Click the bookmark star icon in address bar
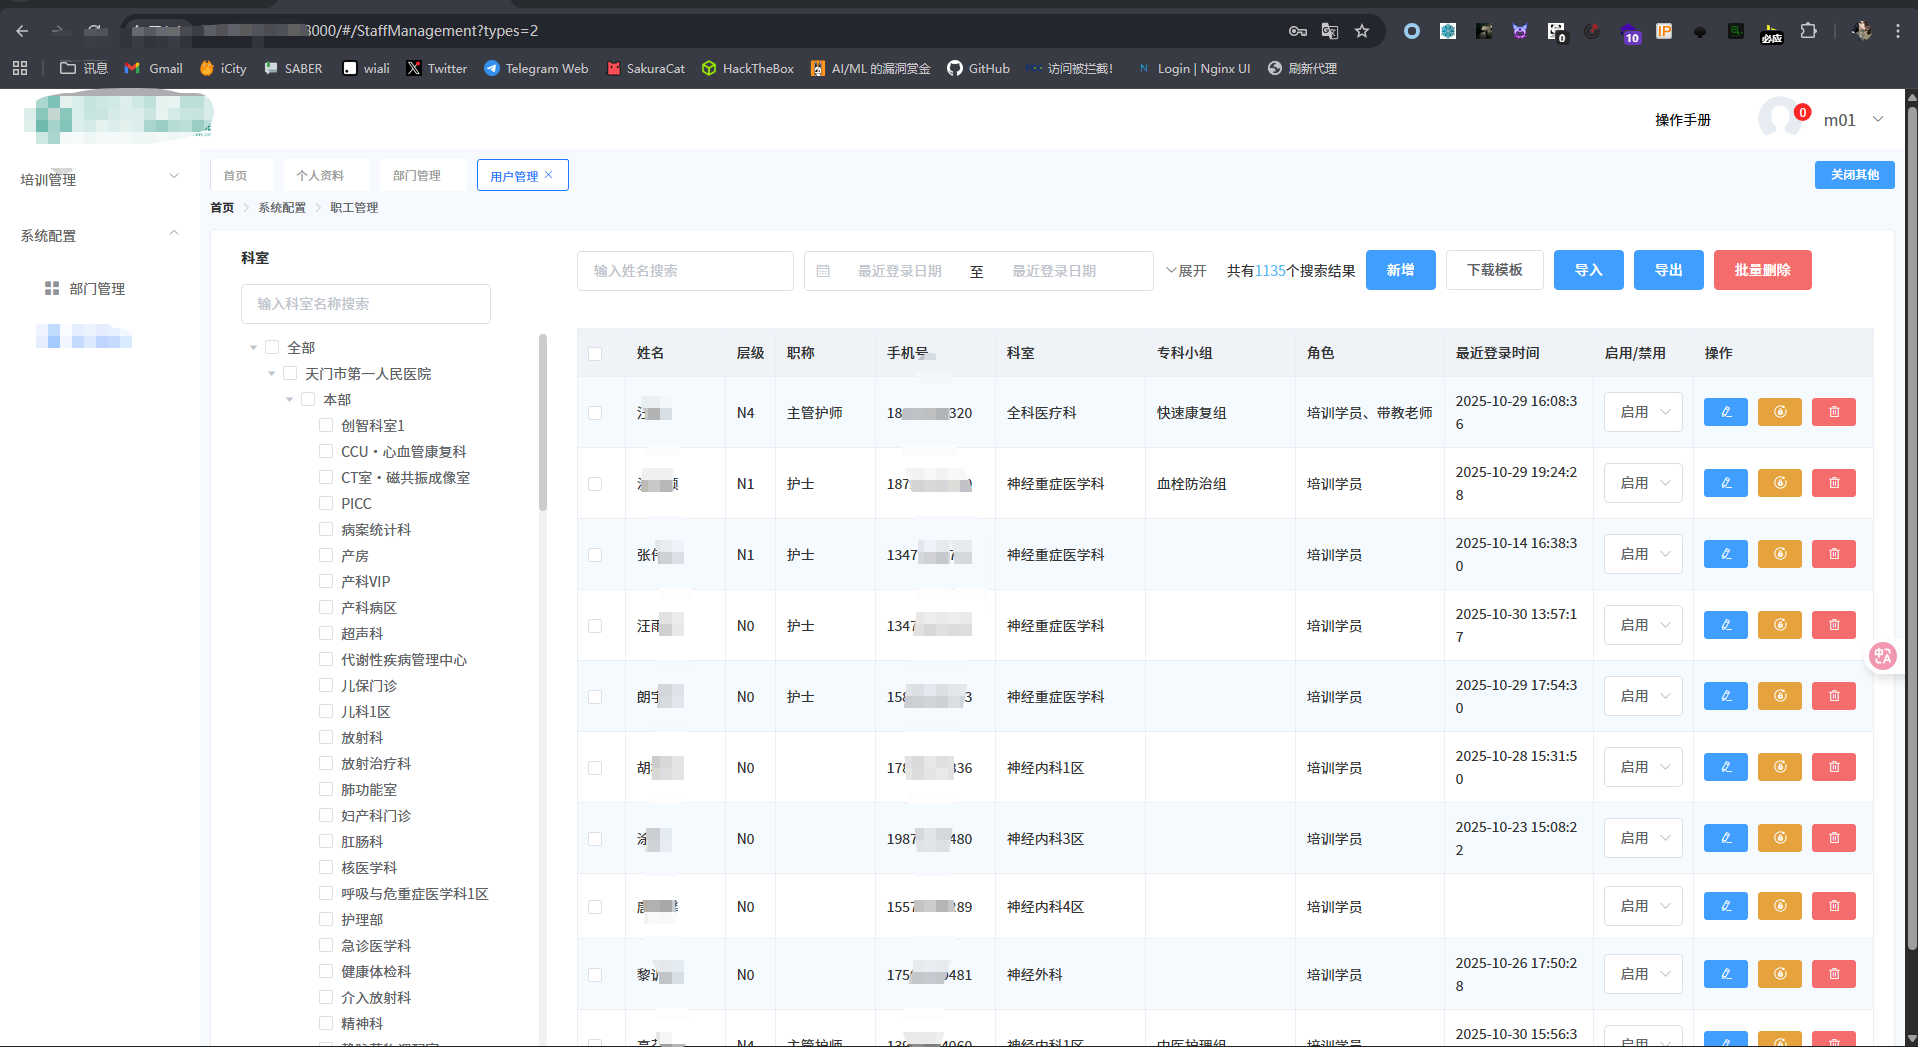 tap(1361, 31)
